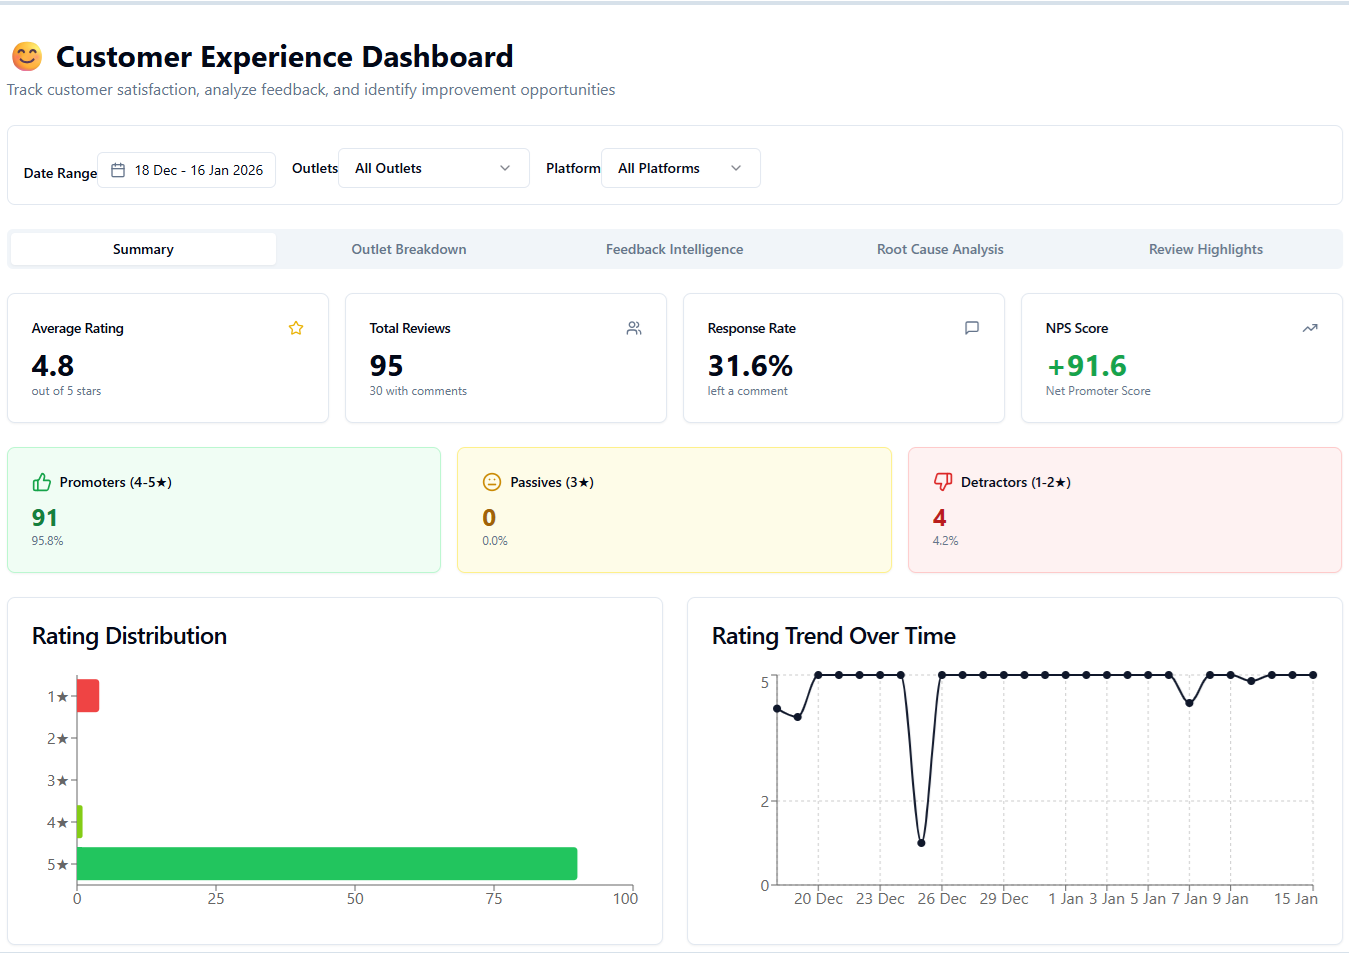Select the Review Highlights tab
Viewport: 1349px width, 953px height.
tap(1206, 249)
